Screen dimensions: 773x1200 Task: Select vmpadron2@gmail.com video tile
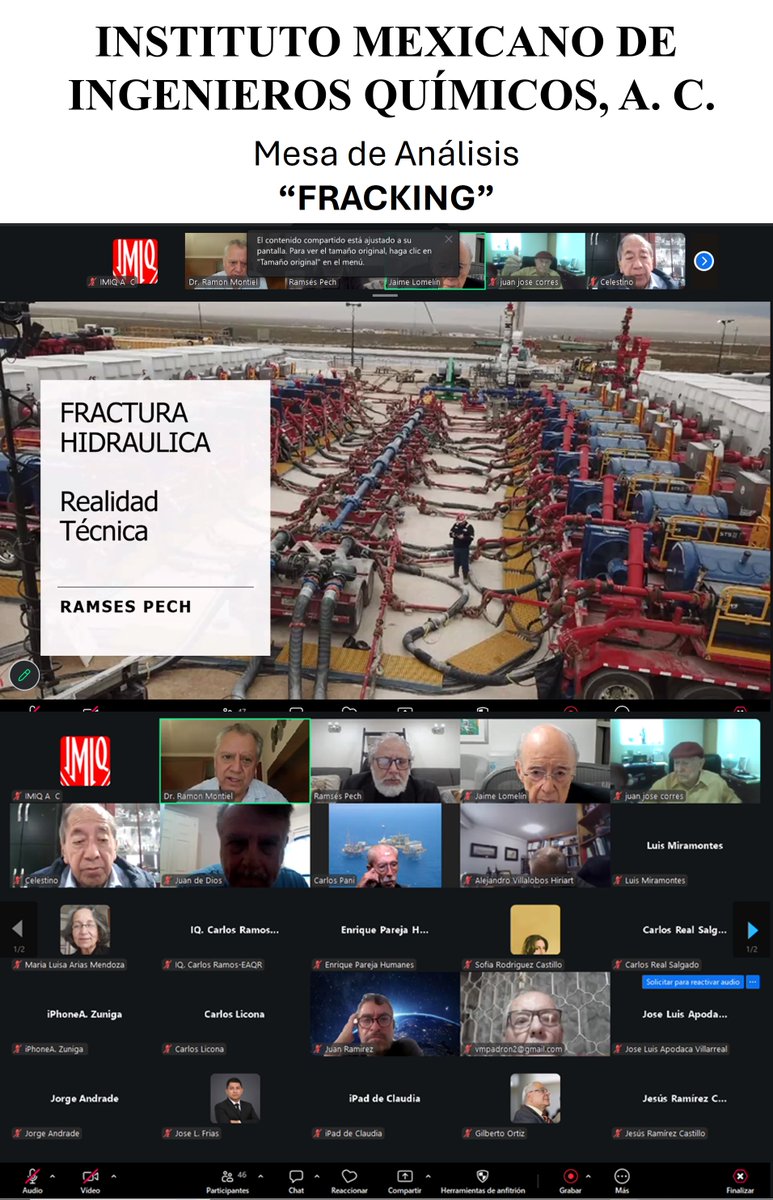click(535, 1014)
